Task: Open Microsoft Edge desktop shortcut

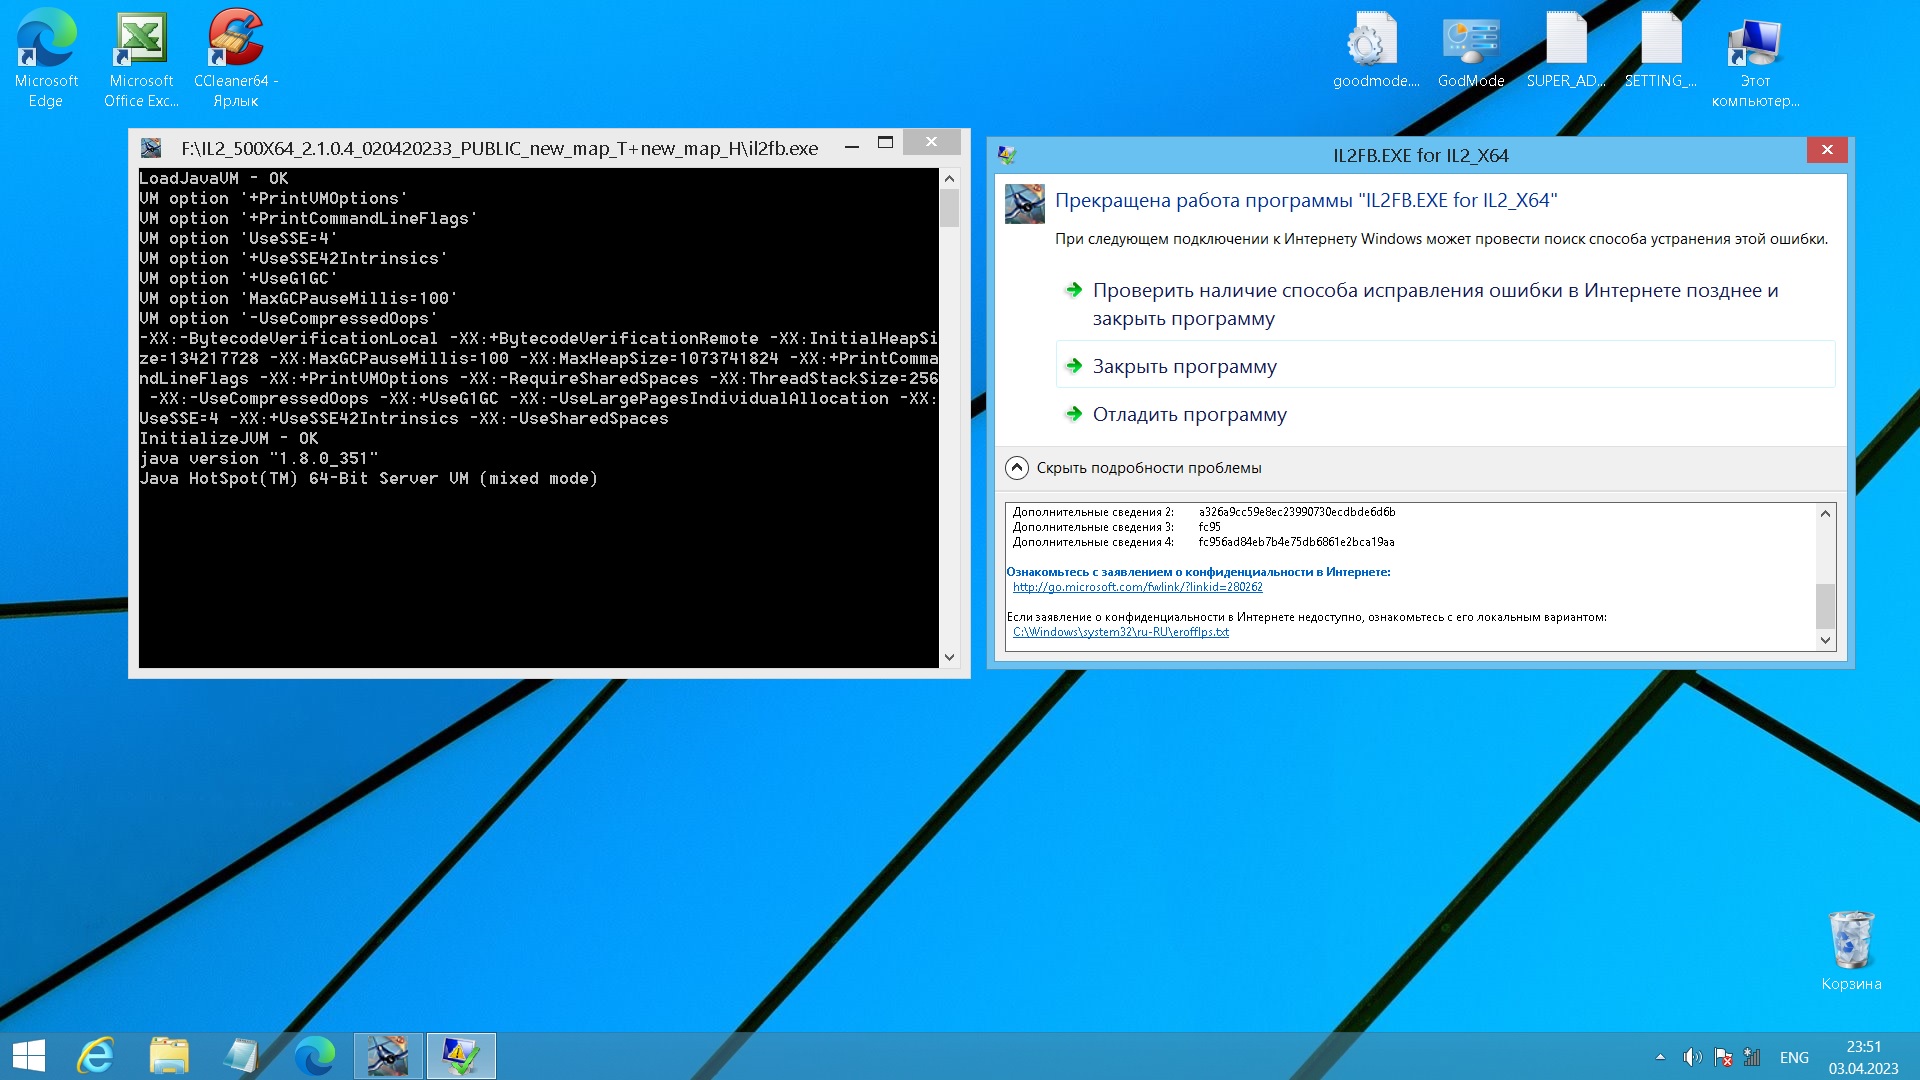Action: point(46,58)
